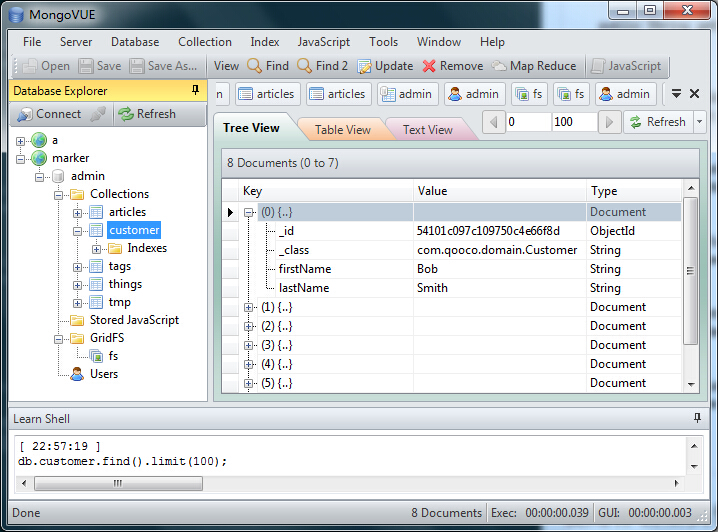Screen dimensions: 718x532
Task: Go to next page of documents
Action: 609,122
